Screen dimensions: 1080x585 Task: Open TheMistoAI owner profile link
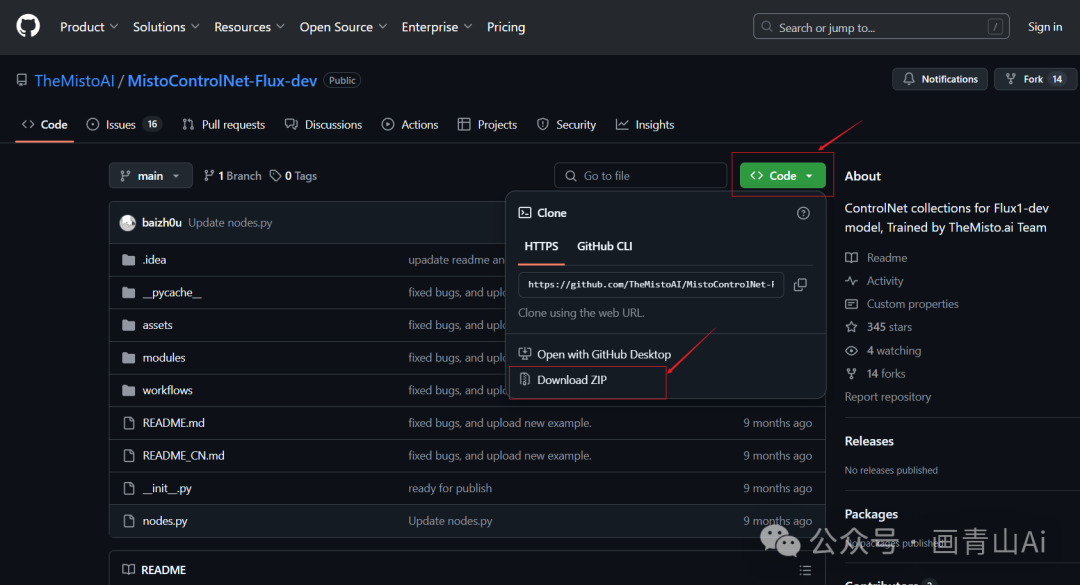point(74,81)
